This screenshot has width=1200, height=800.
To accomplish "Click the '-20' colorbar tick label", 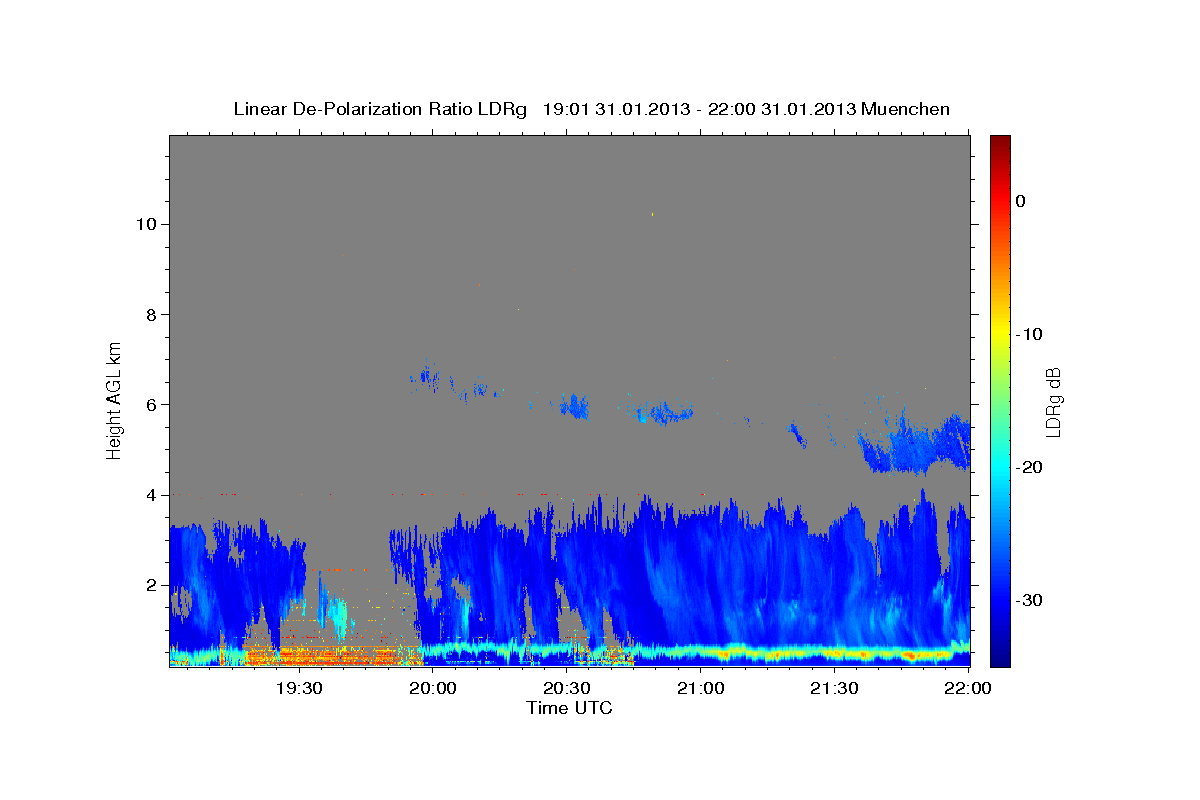I will pyautogui.click(x=1029, y=467).
